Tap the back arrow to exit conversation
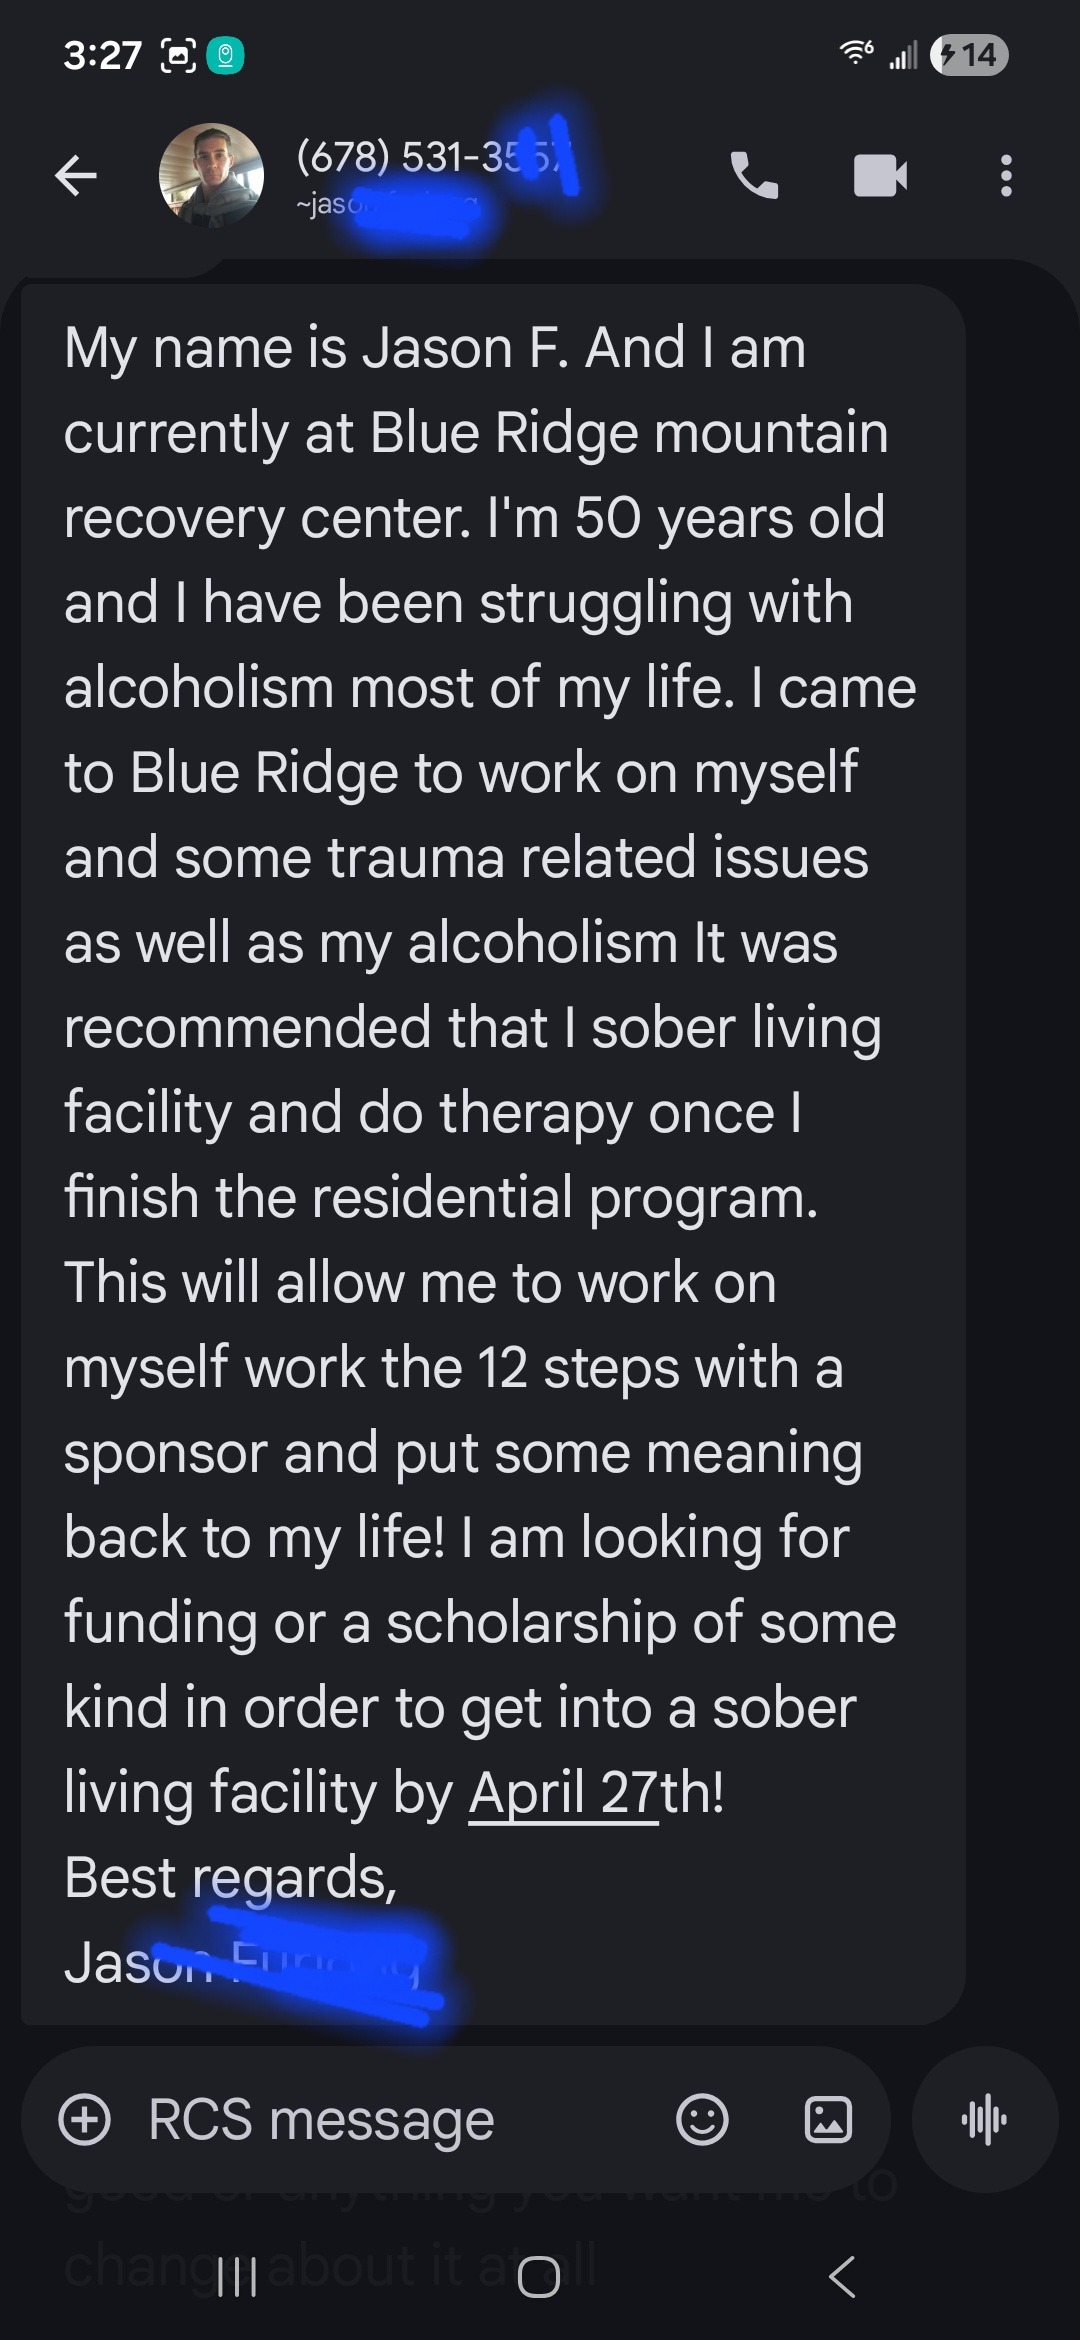This screenshot has width=1080, height=2340. [x=76, y=176]
